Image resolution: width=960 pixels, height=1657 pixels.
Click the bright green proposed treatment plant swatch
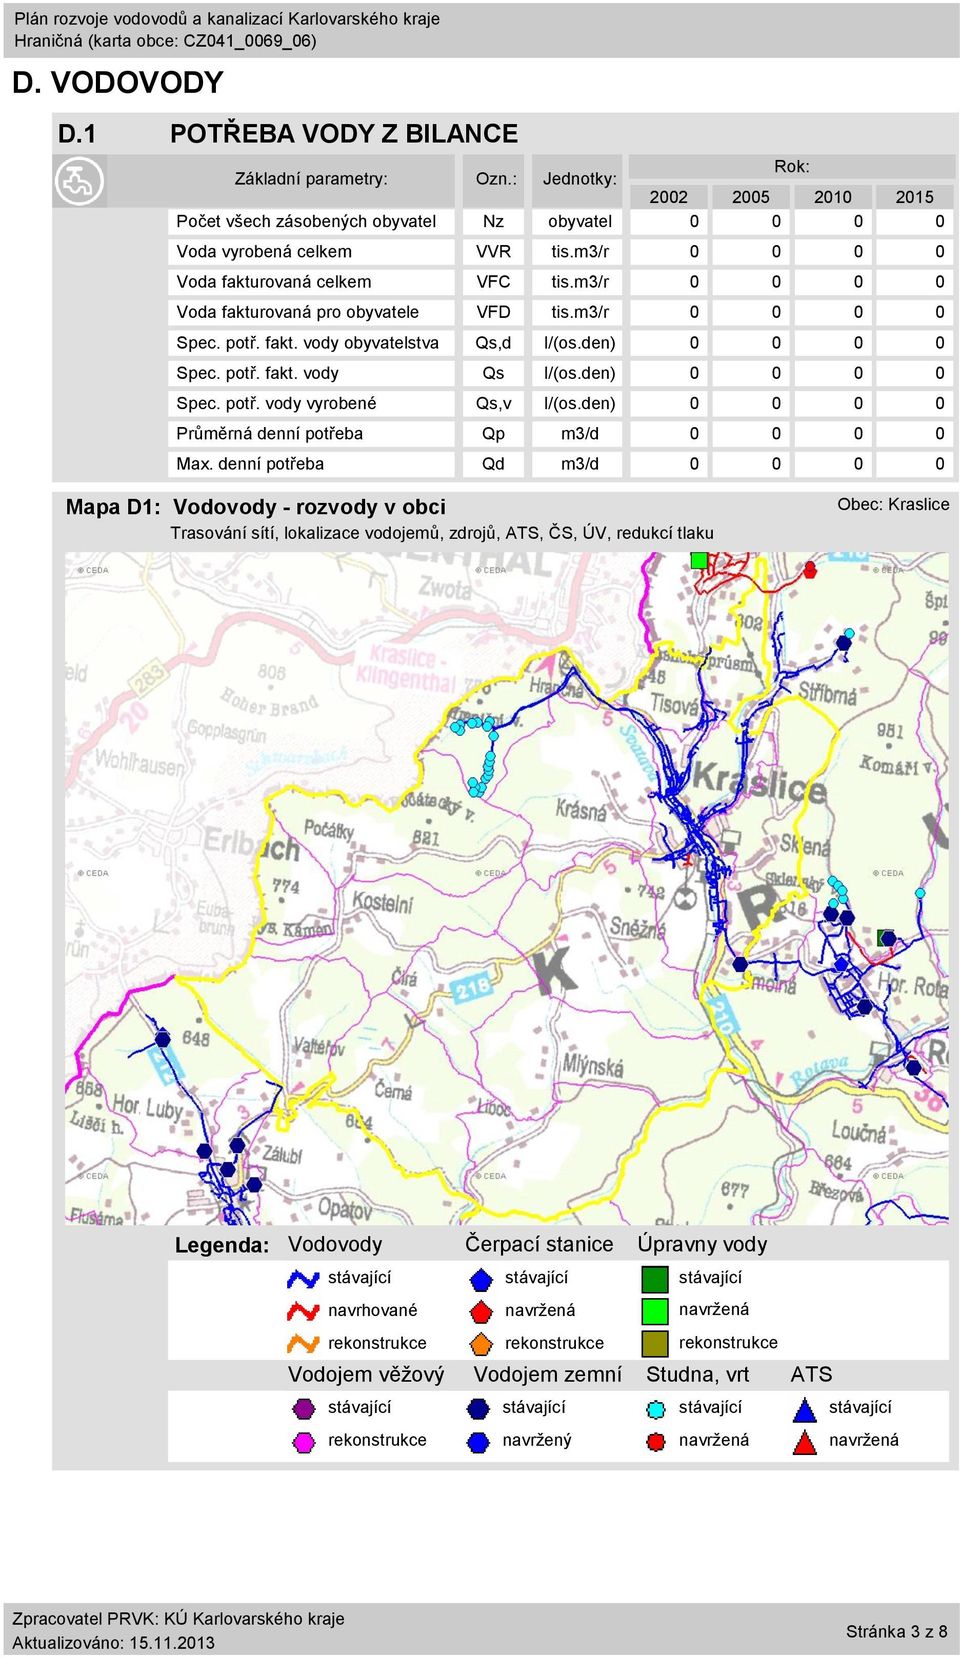pos(654,1310)
